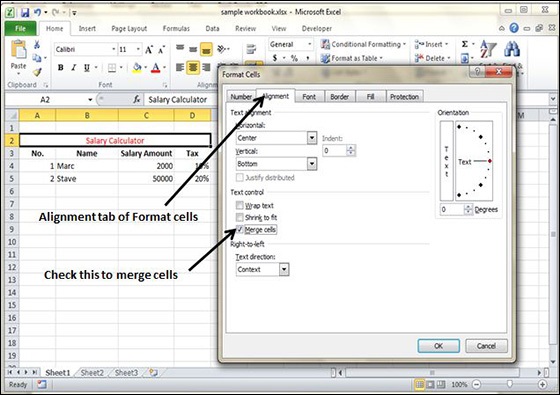Click the Find & Select binoculars icon
Screen dimensions: 560x395
[511, 49]
